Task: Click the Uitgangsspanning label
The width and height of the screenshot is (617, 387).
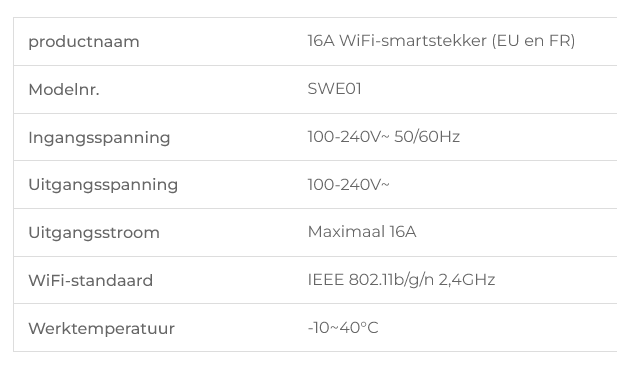Action: click(103, 185)
